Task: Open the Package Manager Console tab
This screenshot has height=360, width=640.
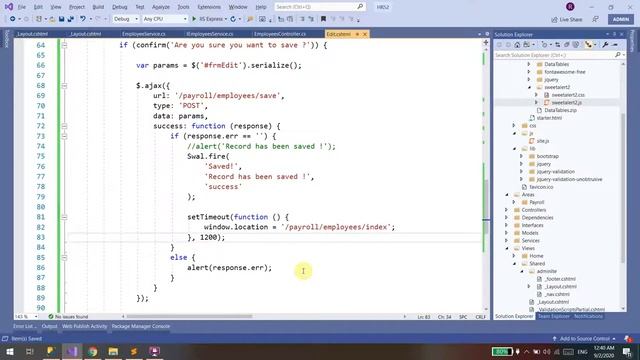Action: coord(141,326)
